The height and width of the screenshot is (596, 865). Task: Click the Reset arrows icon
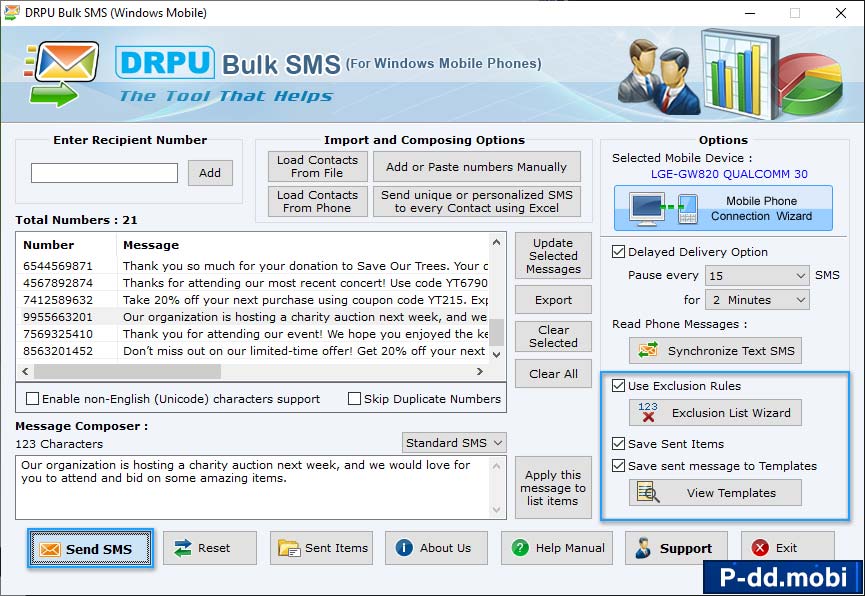182,548
